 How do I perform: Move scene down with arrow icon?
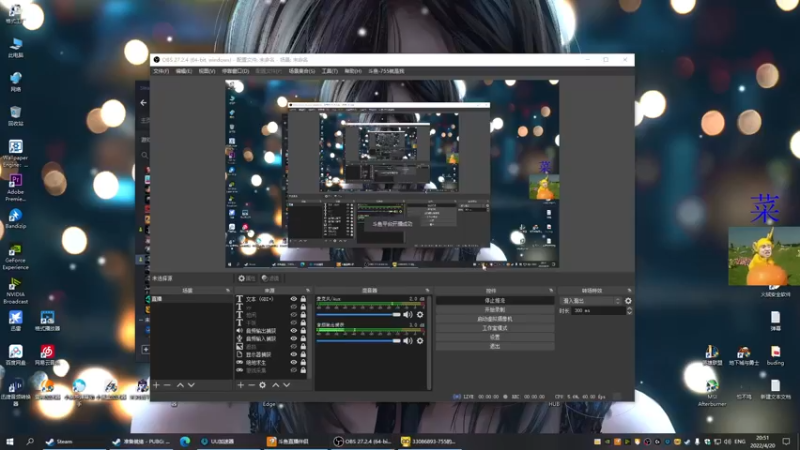coord(191,385)
